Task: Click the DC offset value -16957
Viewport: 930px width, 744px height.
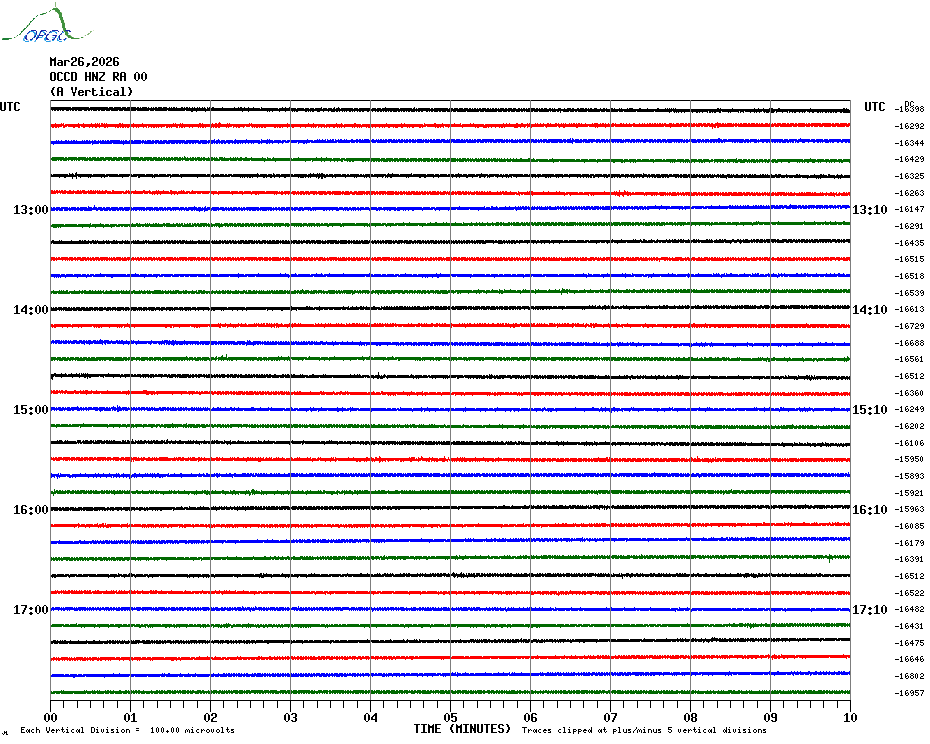Action: (x=910, y=693)
